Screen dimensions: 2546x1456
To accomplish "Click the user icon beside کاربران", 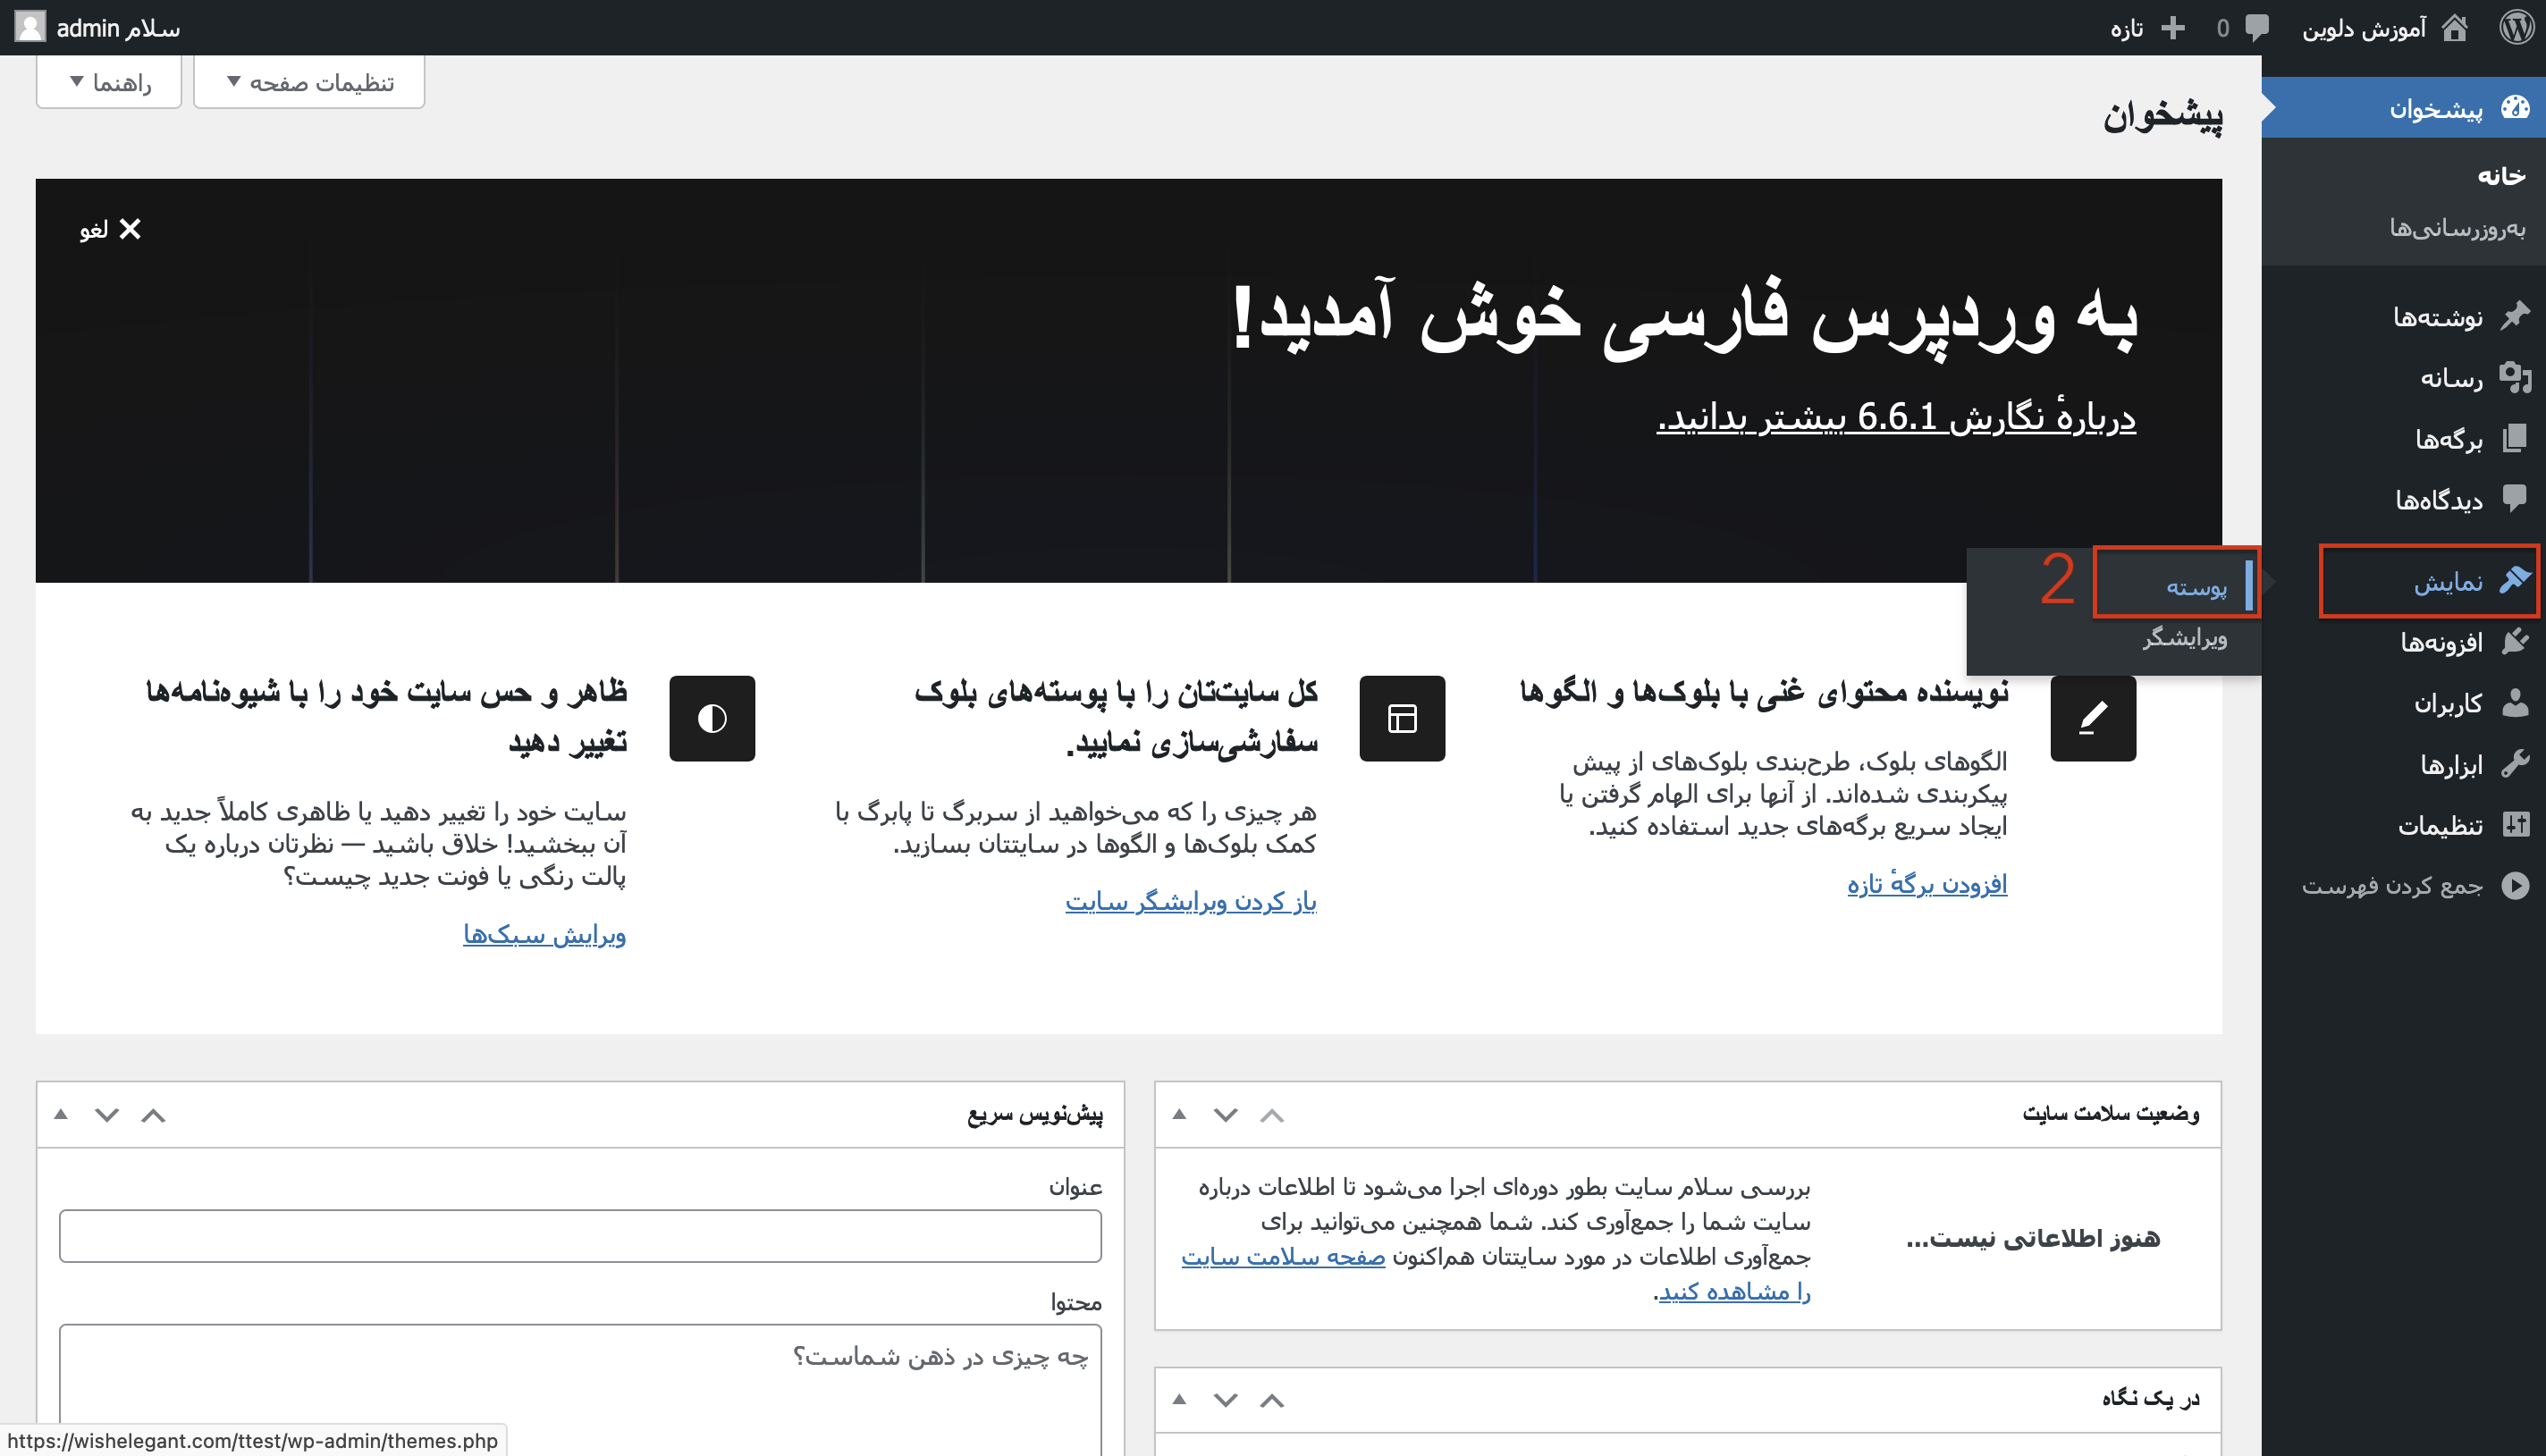I will coord(2516,703).
